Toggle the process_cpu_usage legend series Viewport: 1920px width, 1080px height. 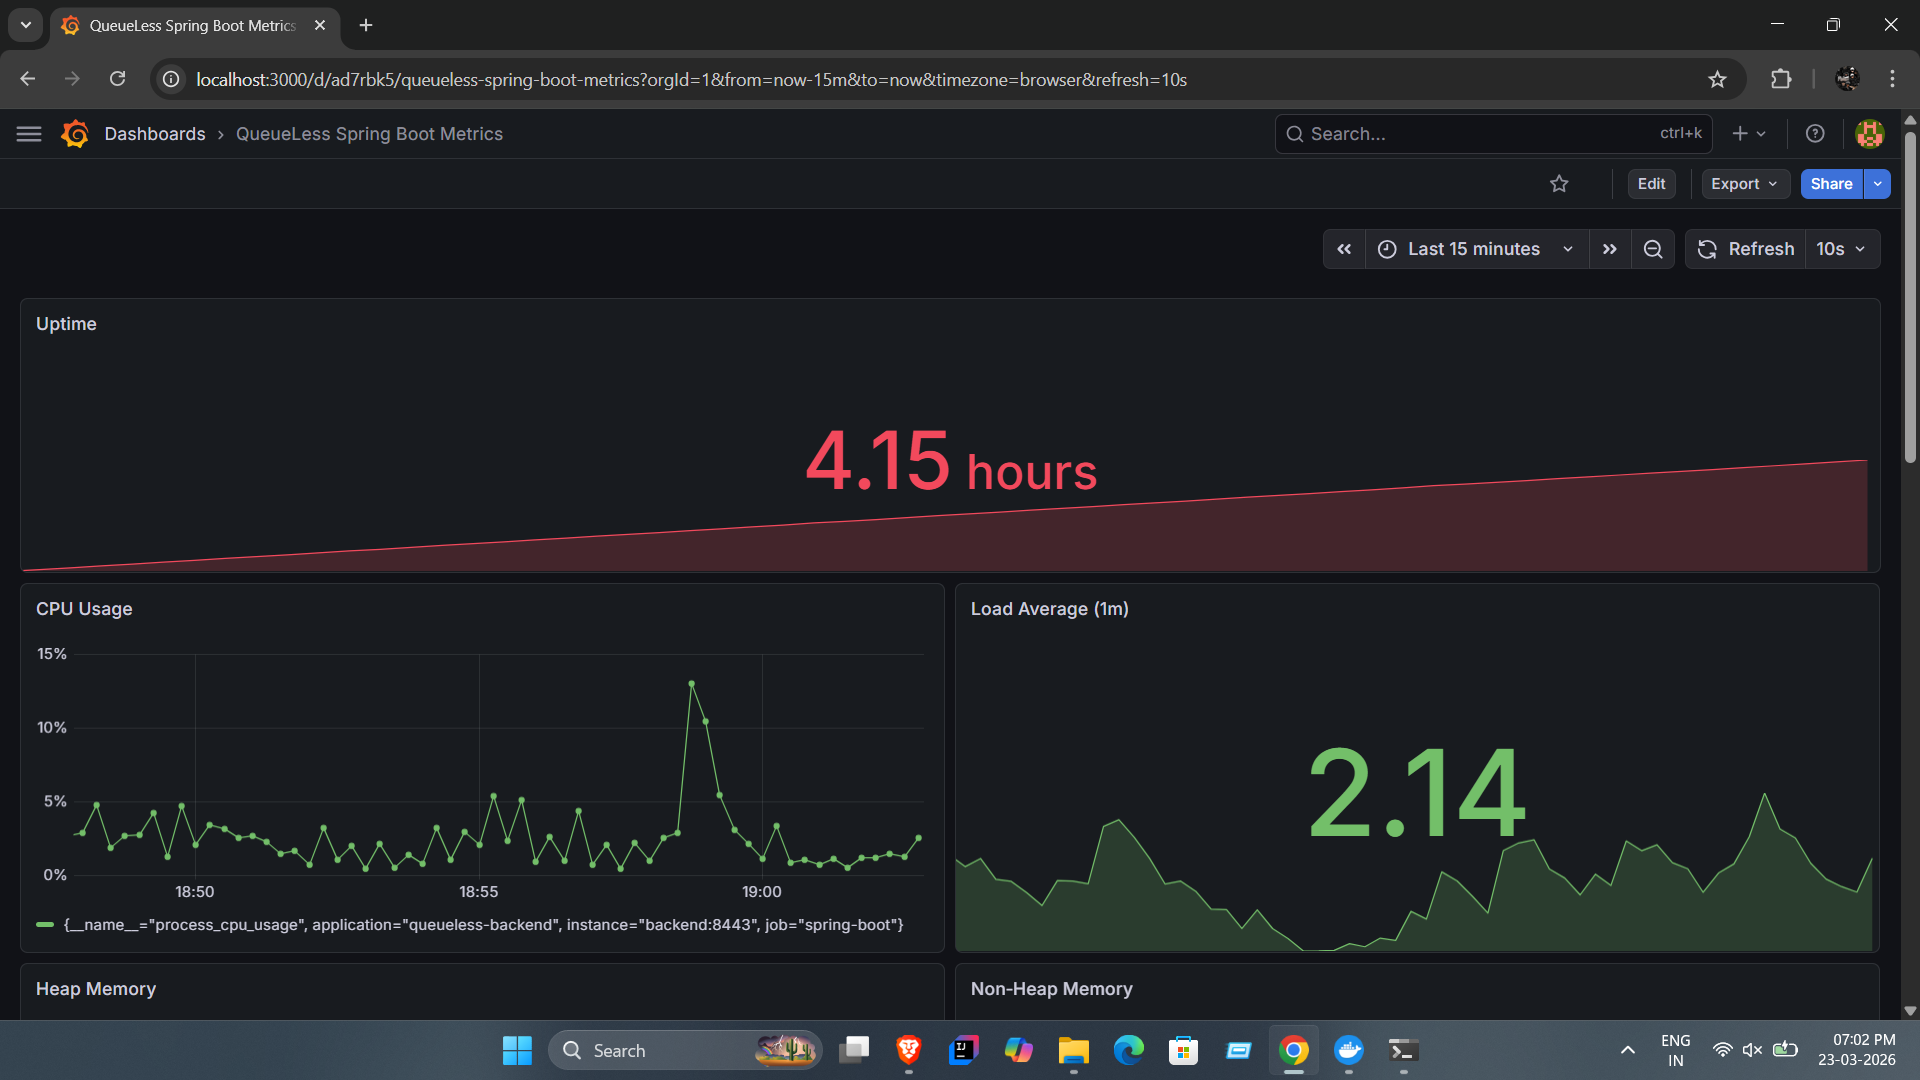click(x=483, y=925)
